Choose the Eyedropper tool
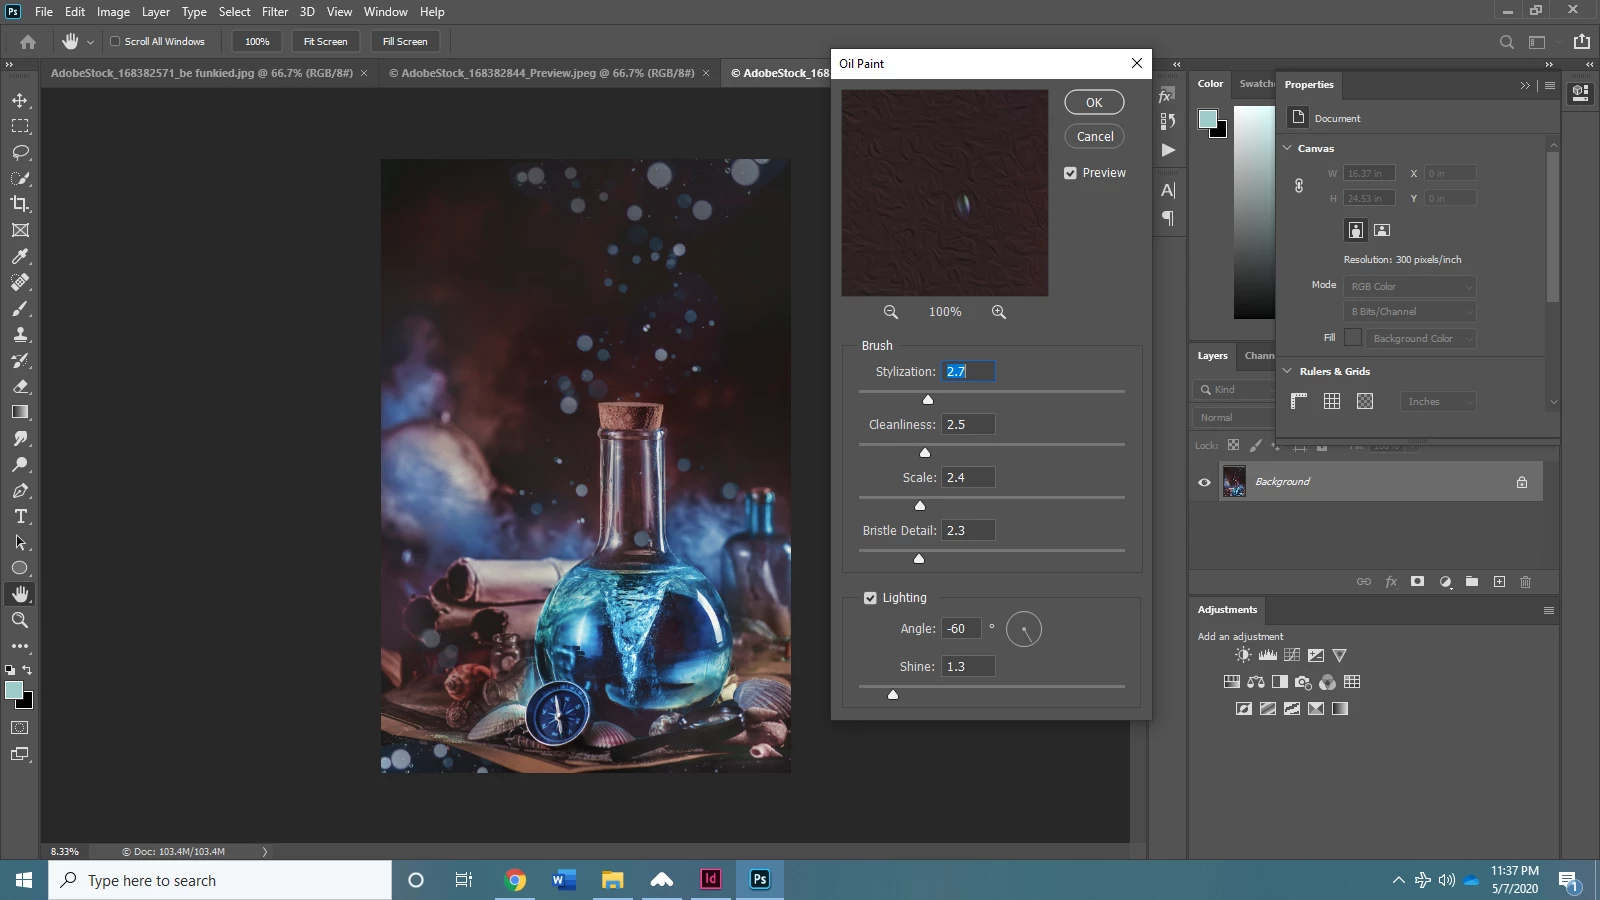Viewport: 1600px width, 900px height. (x=20, y=256)
